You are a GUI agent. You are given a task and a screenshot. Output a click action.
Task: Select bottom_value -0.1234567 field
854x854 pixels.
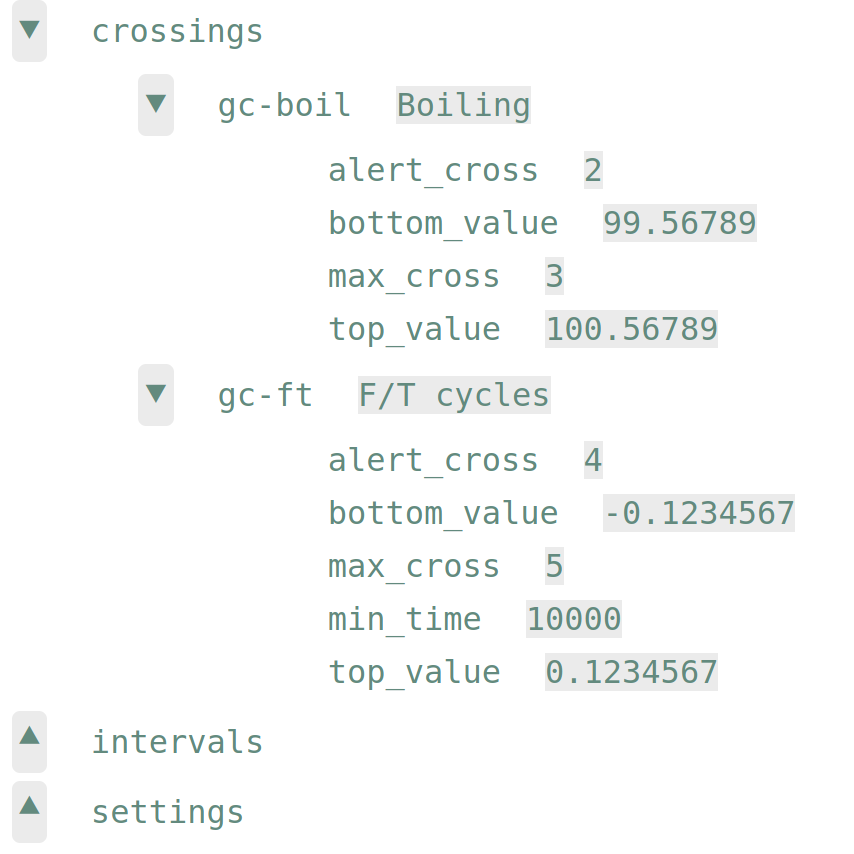point(699,513)
